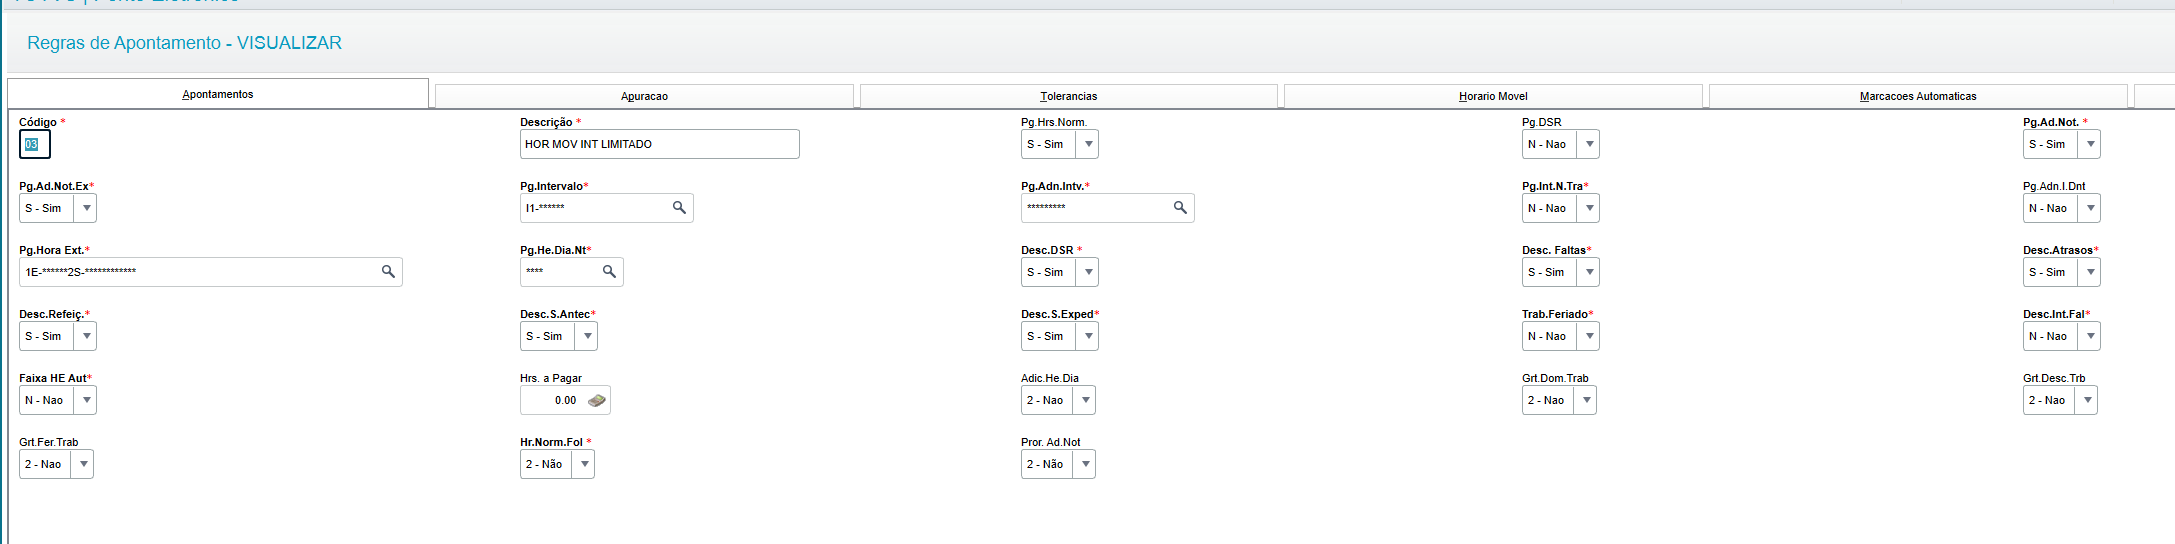Expand the Pg.Ad.Not.Ex dropdown
2175x544 pixels.
pos(87,208)
